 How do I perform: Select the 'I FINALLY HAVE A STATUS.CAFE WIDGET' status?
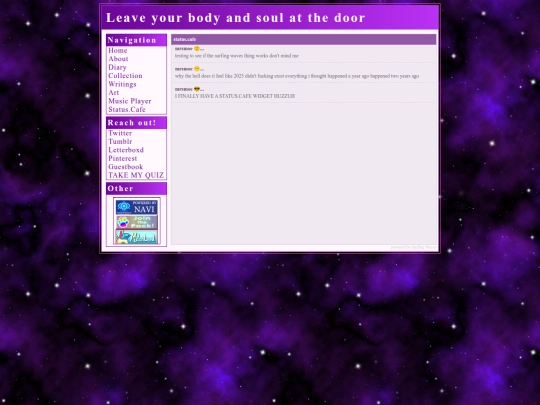point(235,96)
